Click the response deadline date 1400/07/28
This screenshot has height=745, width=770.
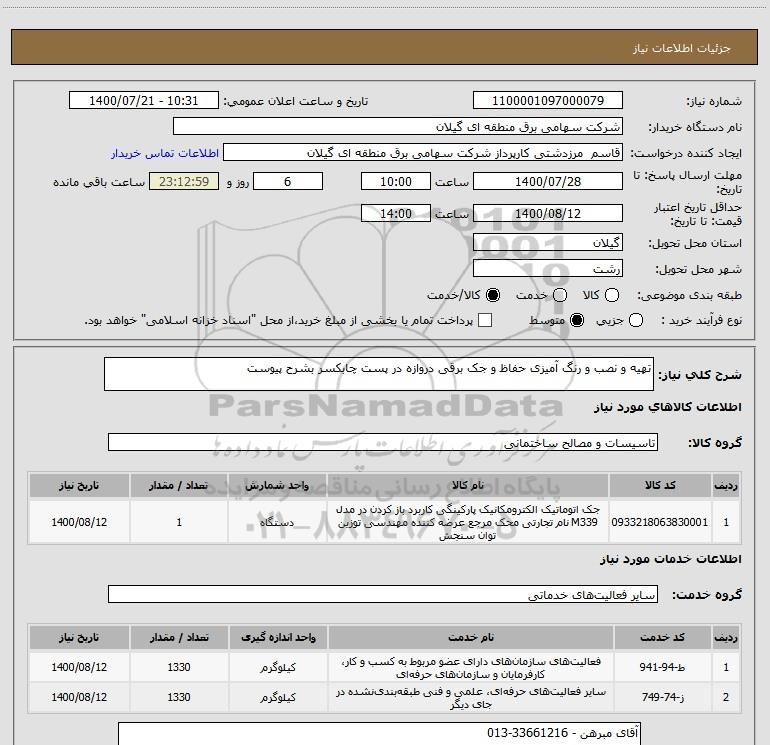[x=548, y=182]
